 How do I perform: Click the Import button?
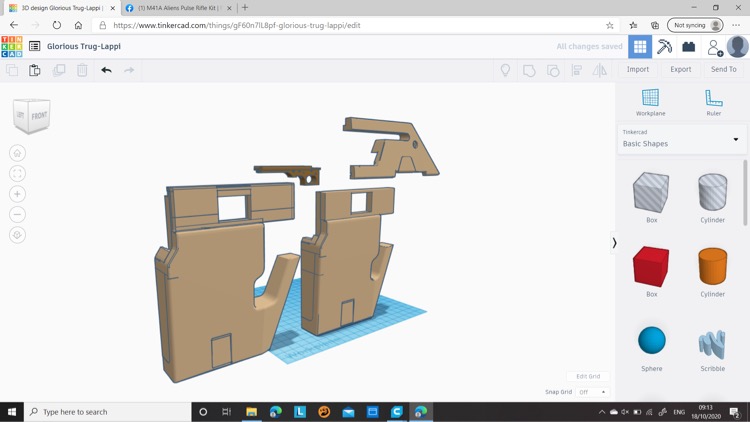[638, 69]
